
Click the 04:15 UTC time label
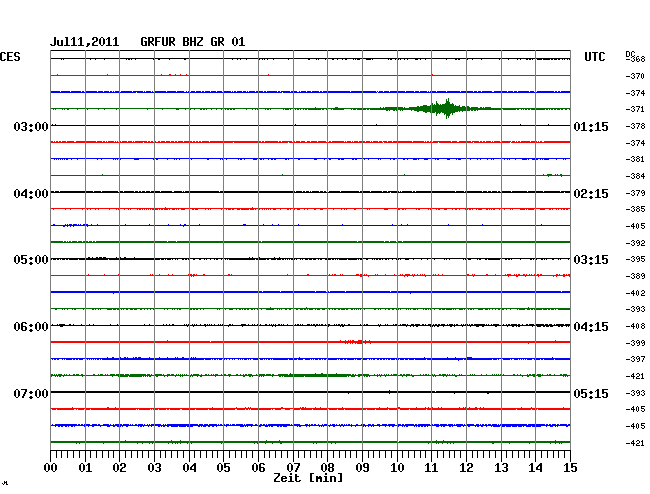pos(591,327)
